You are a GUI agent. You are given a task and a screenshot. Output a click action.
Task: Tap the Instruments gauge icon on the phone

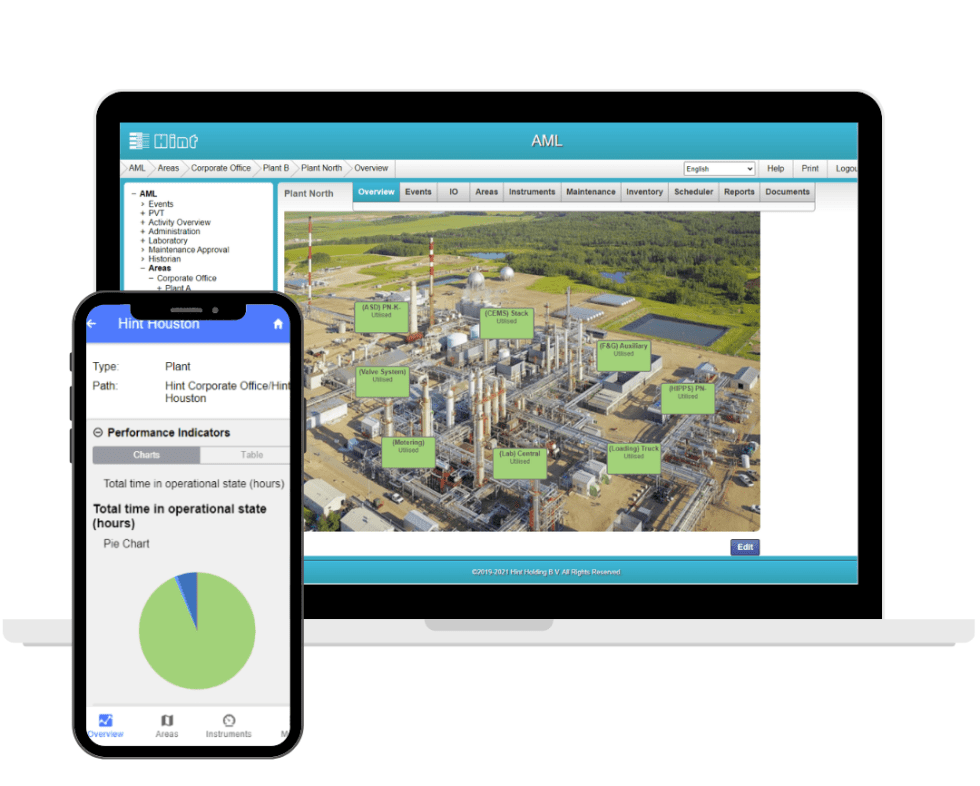click(x=228, y=722)
